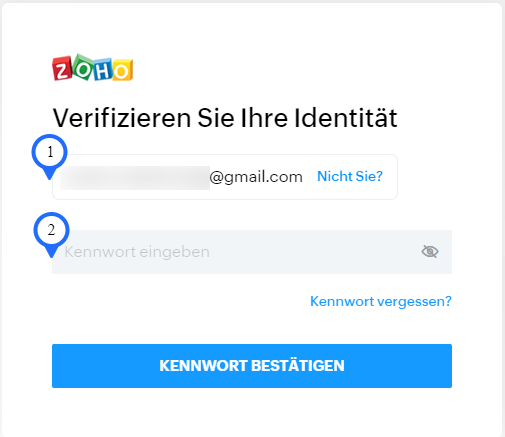The image size is (505, 437).
Task: Follow the Kennwort vergessen? link
Action: pyautogui.click(x=381, y=301)
